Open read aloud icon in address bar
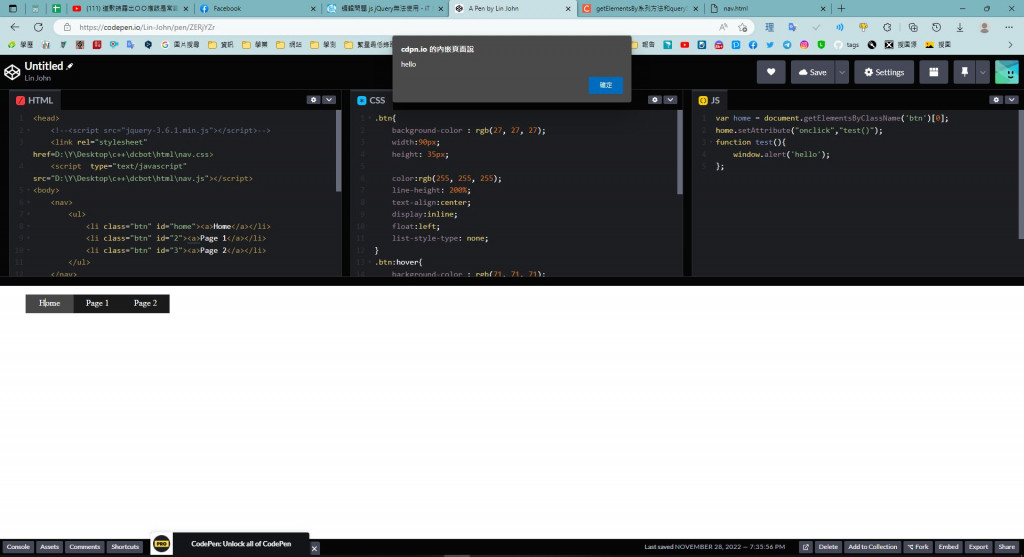 click(x=723, y=27)
